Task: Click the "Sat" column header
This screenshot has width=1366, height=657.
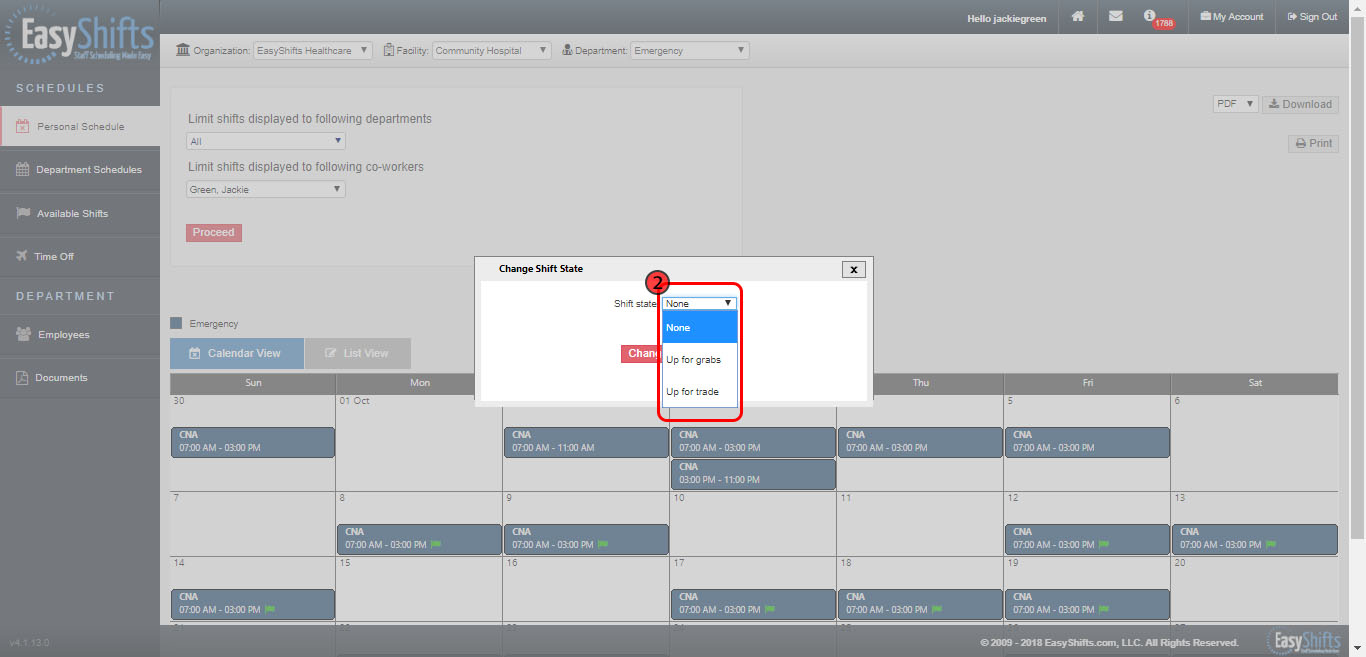Action: [x=1255, y=383]
